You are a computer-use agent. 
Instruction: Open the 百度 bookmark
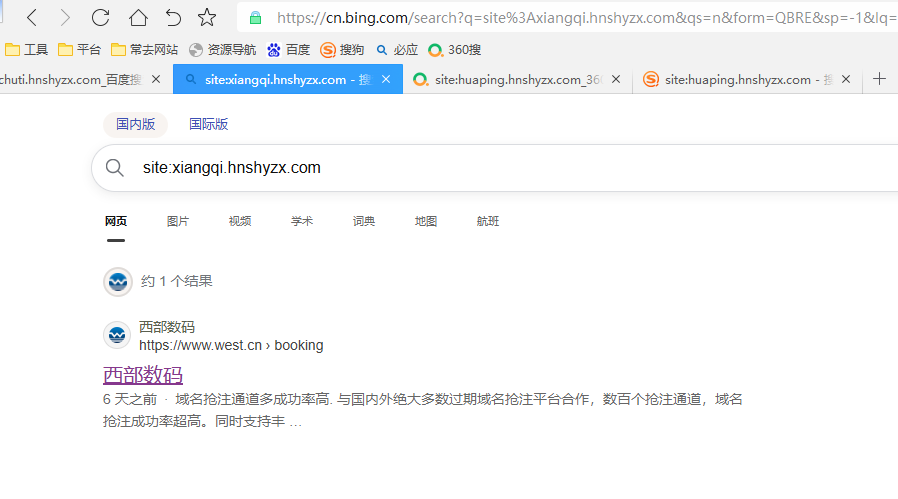(288, 50)
